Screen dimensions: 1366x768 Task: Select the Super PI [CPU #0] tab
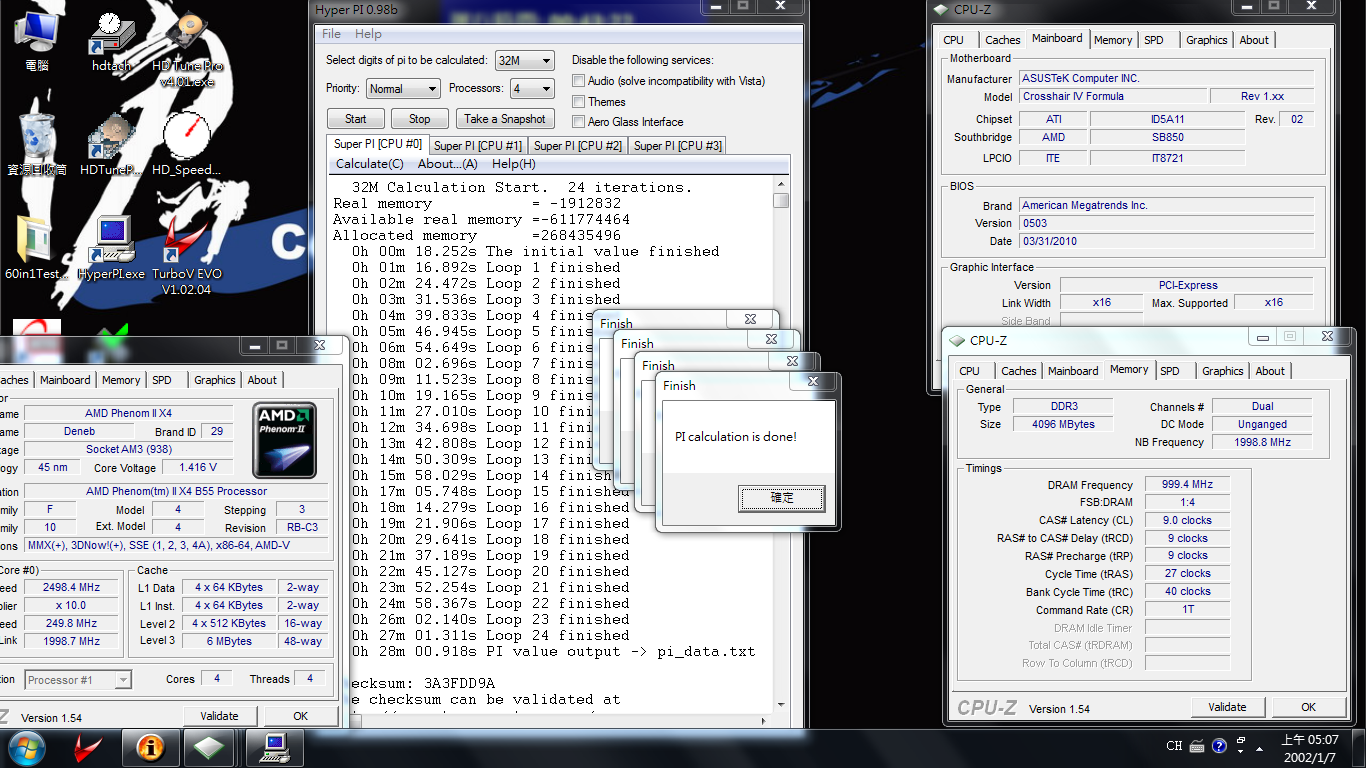point(378,144)
